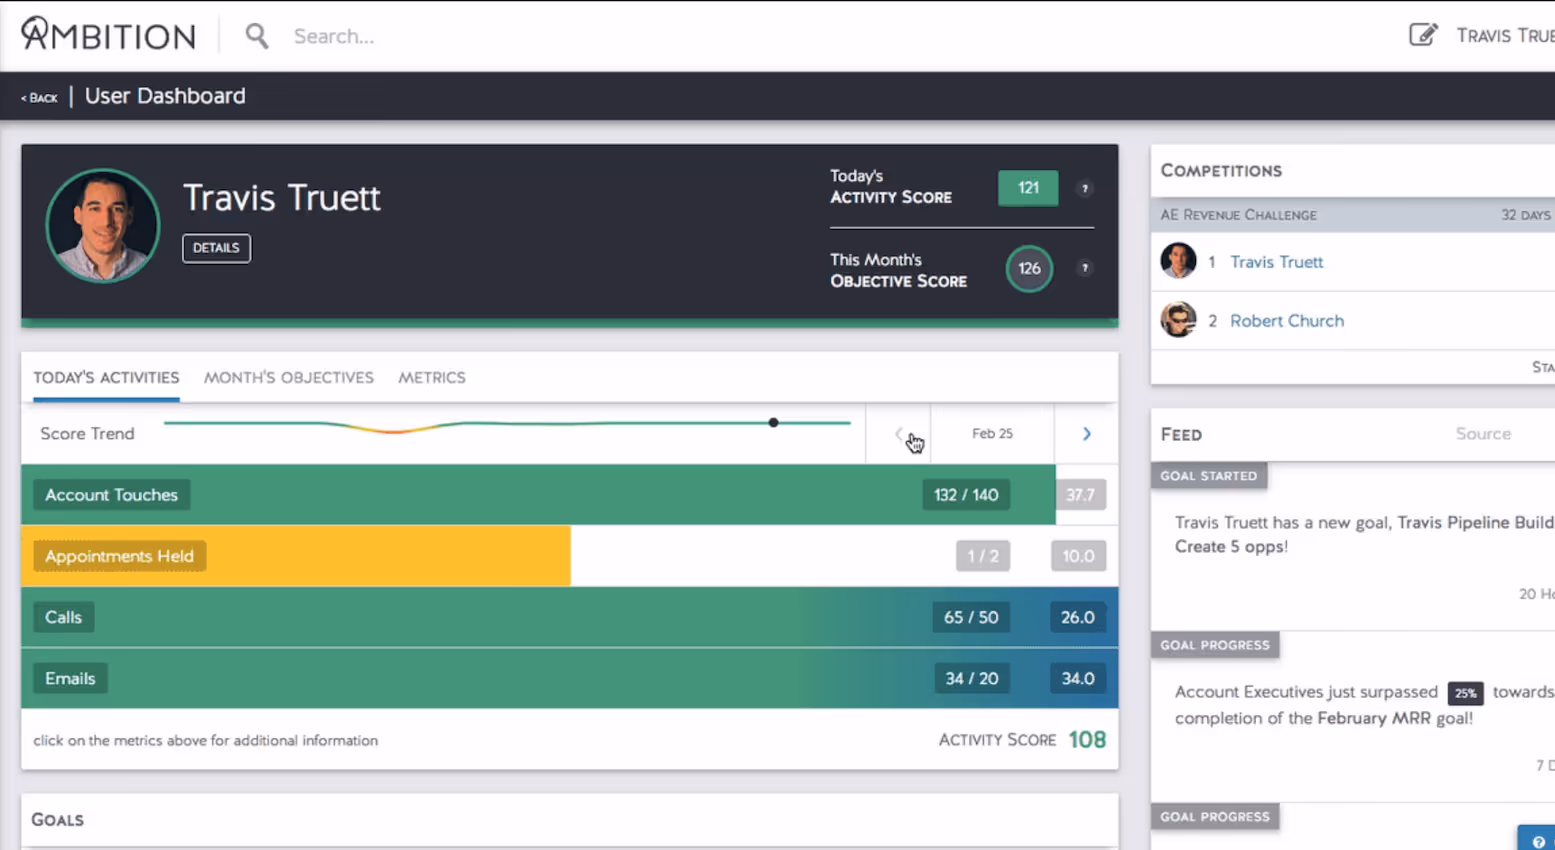Click the 37.7 score value
The height and width of the screenshot is (850, 1555).
pos(1080,495)
